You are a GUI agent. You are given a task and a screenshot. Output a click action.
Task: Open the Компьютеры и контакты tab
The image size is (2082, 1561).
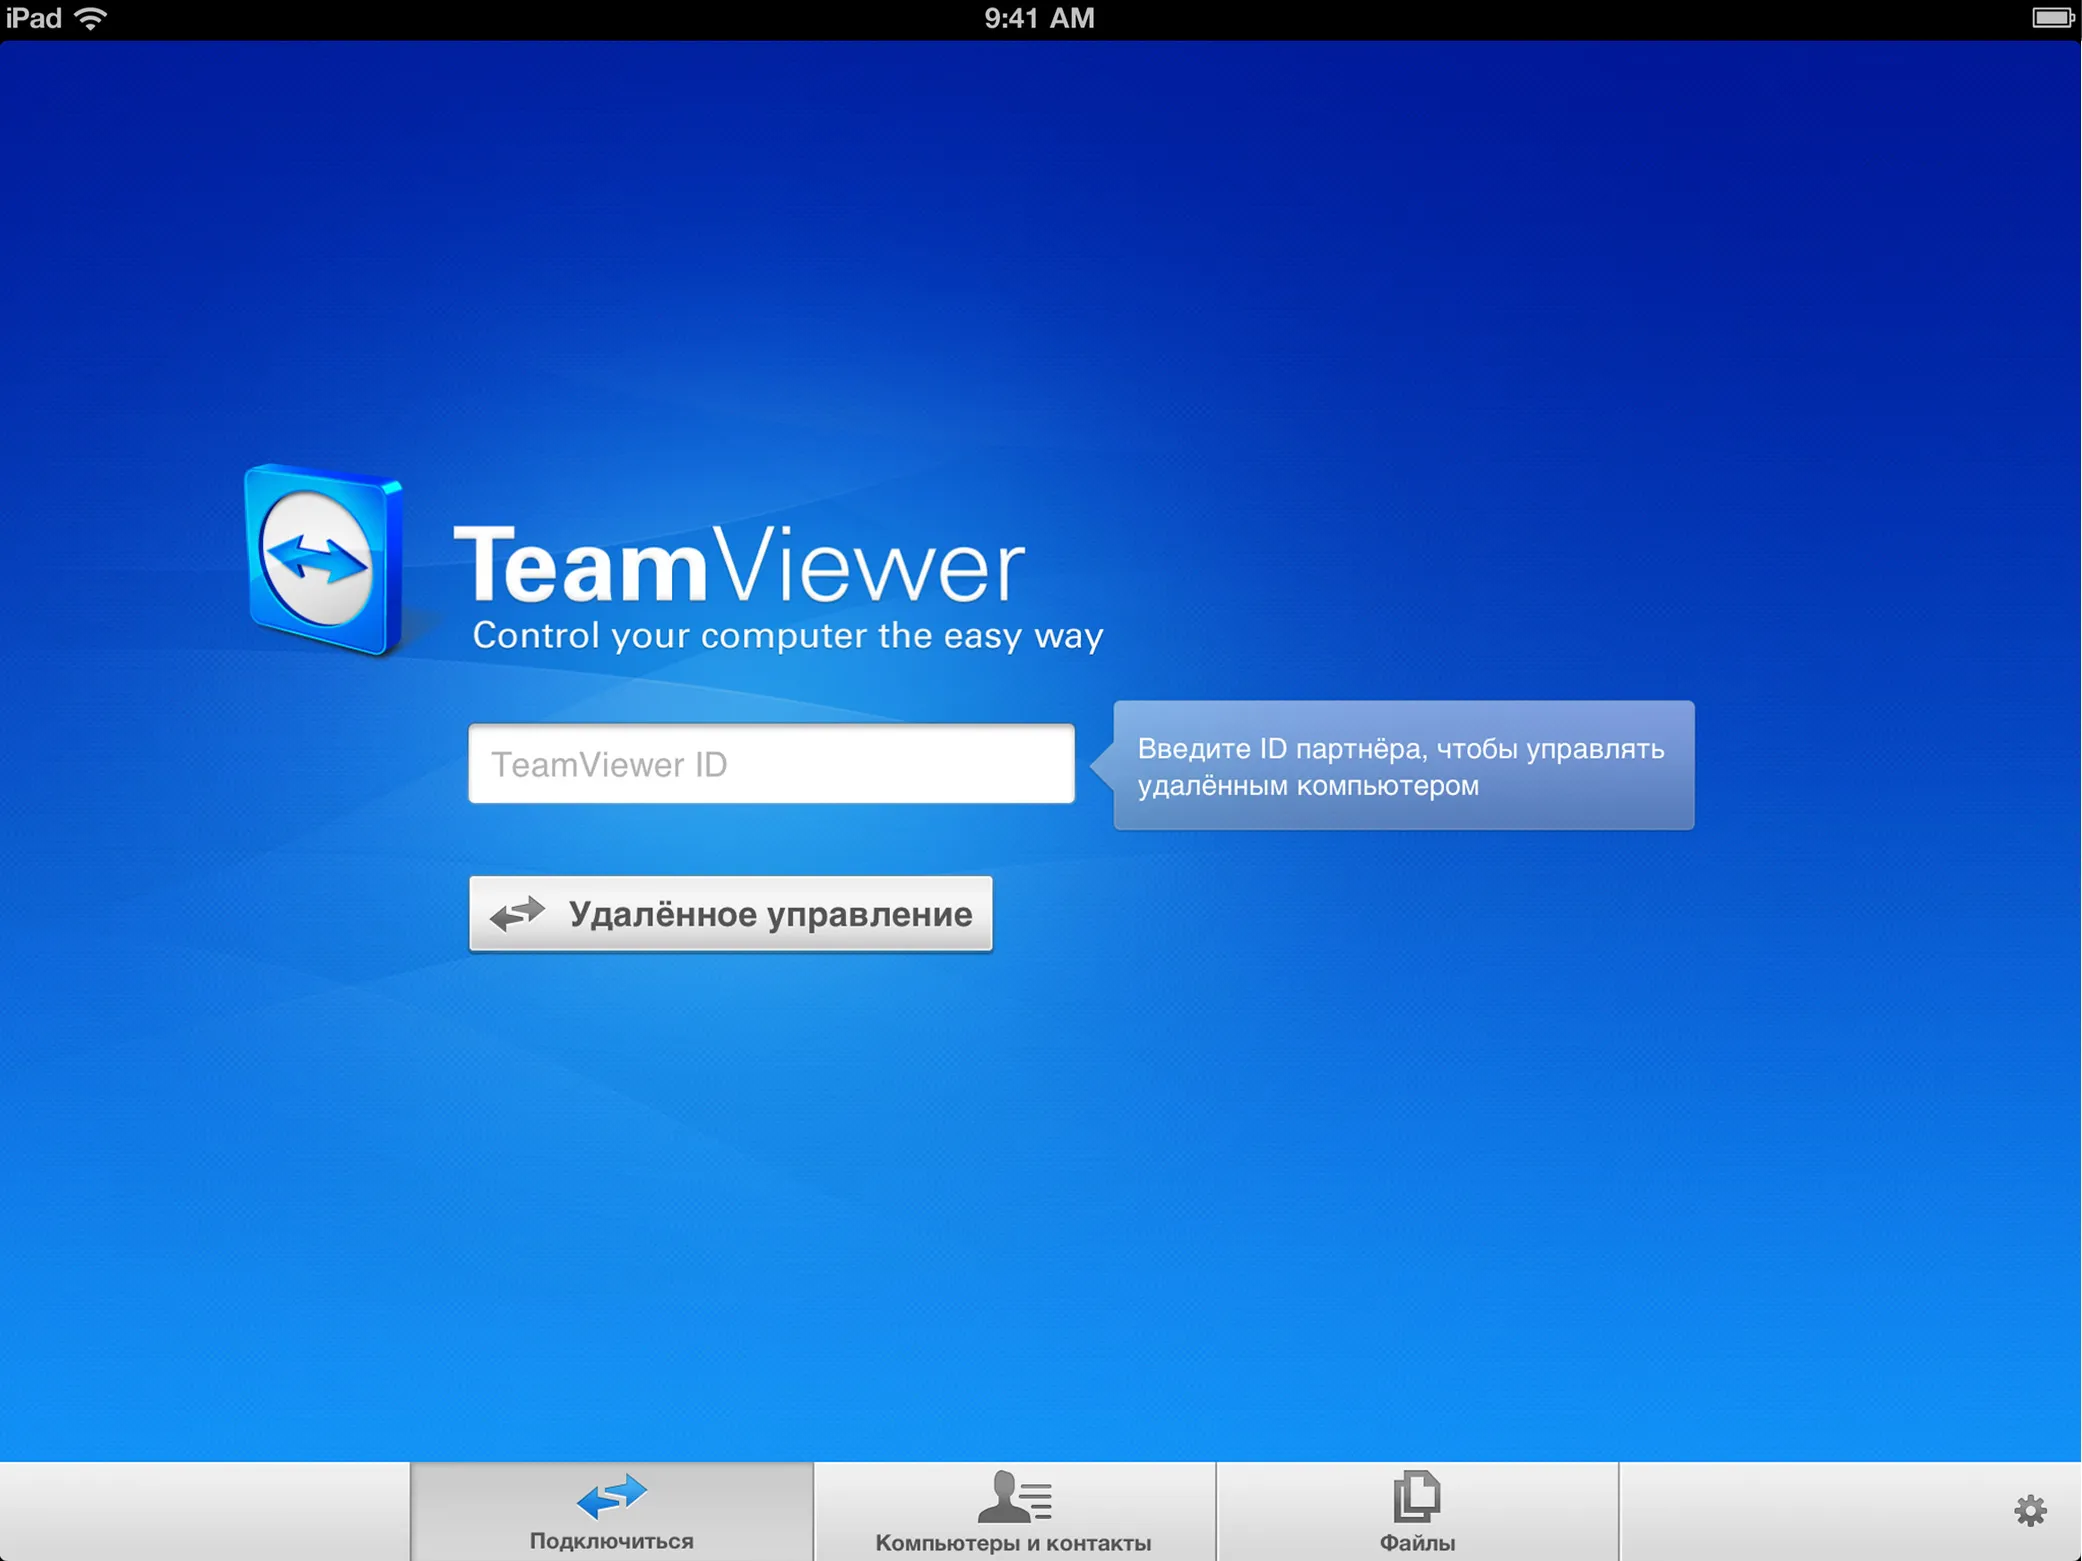coord(1014,1512)
